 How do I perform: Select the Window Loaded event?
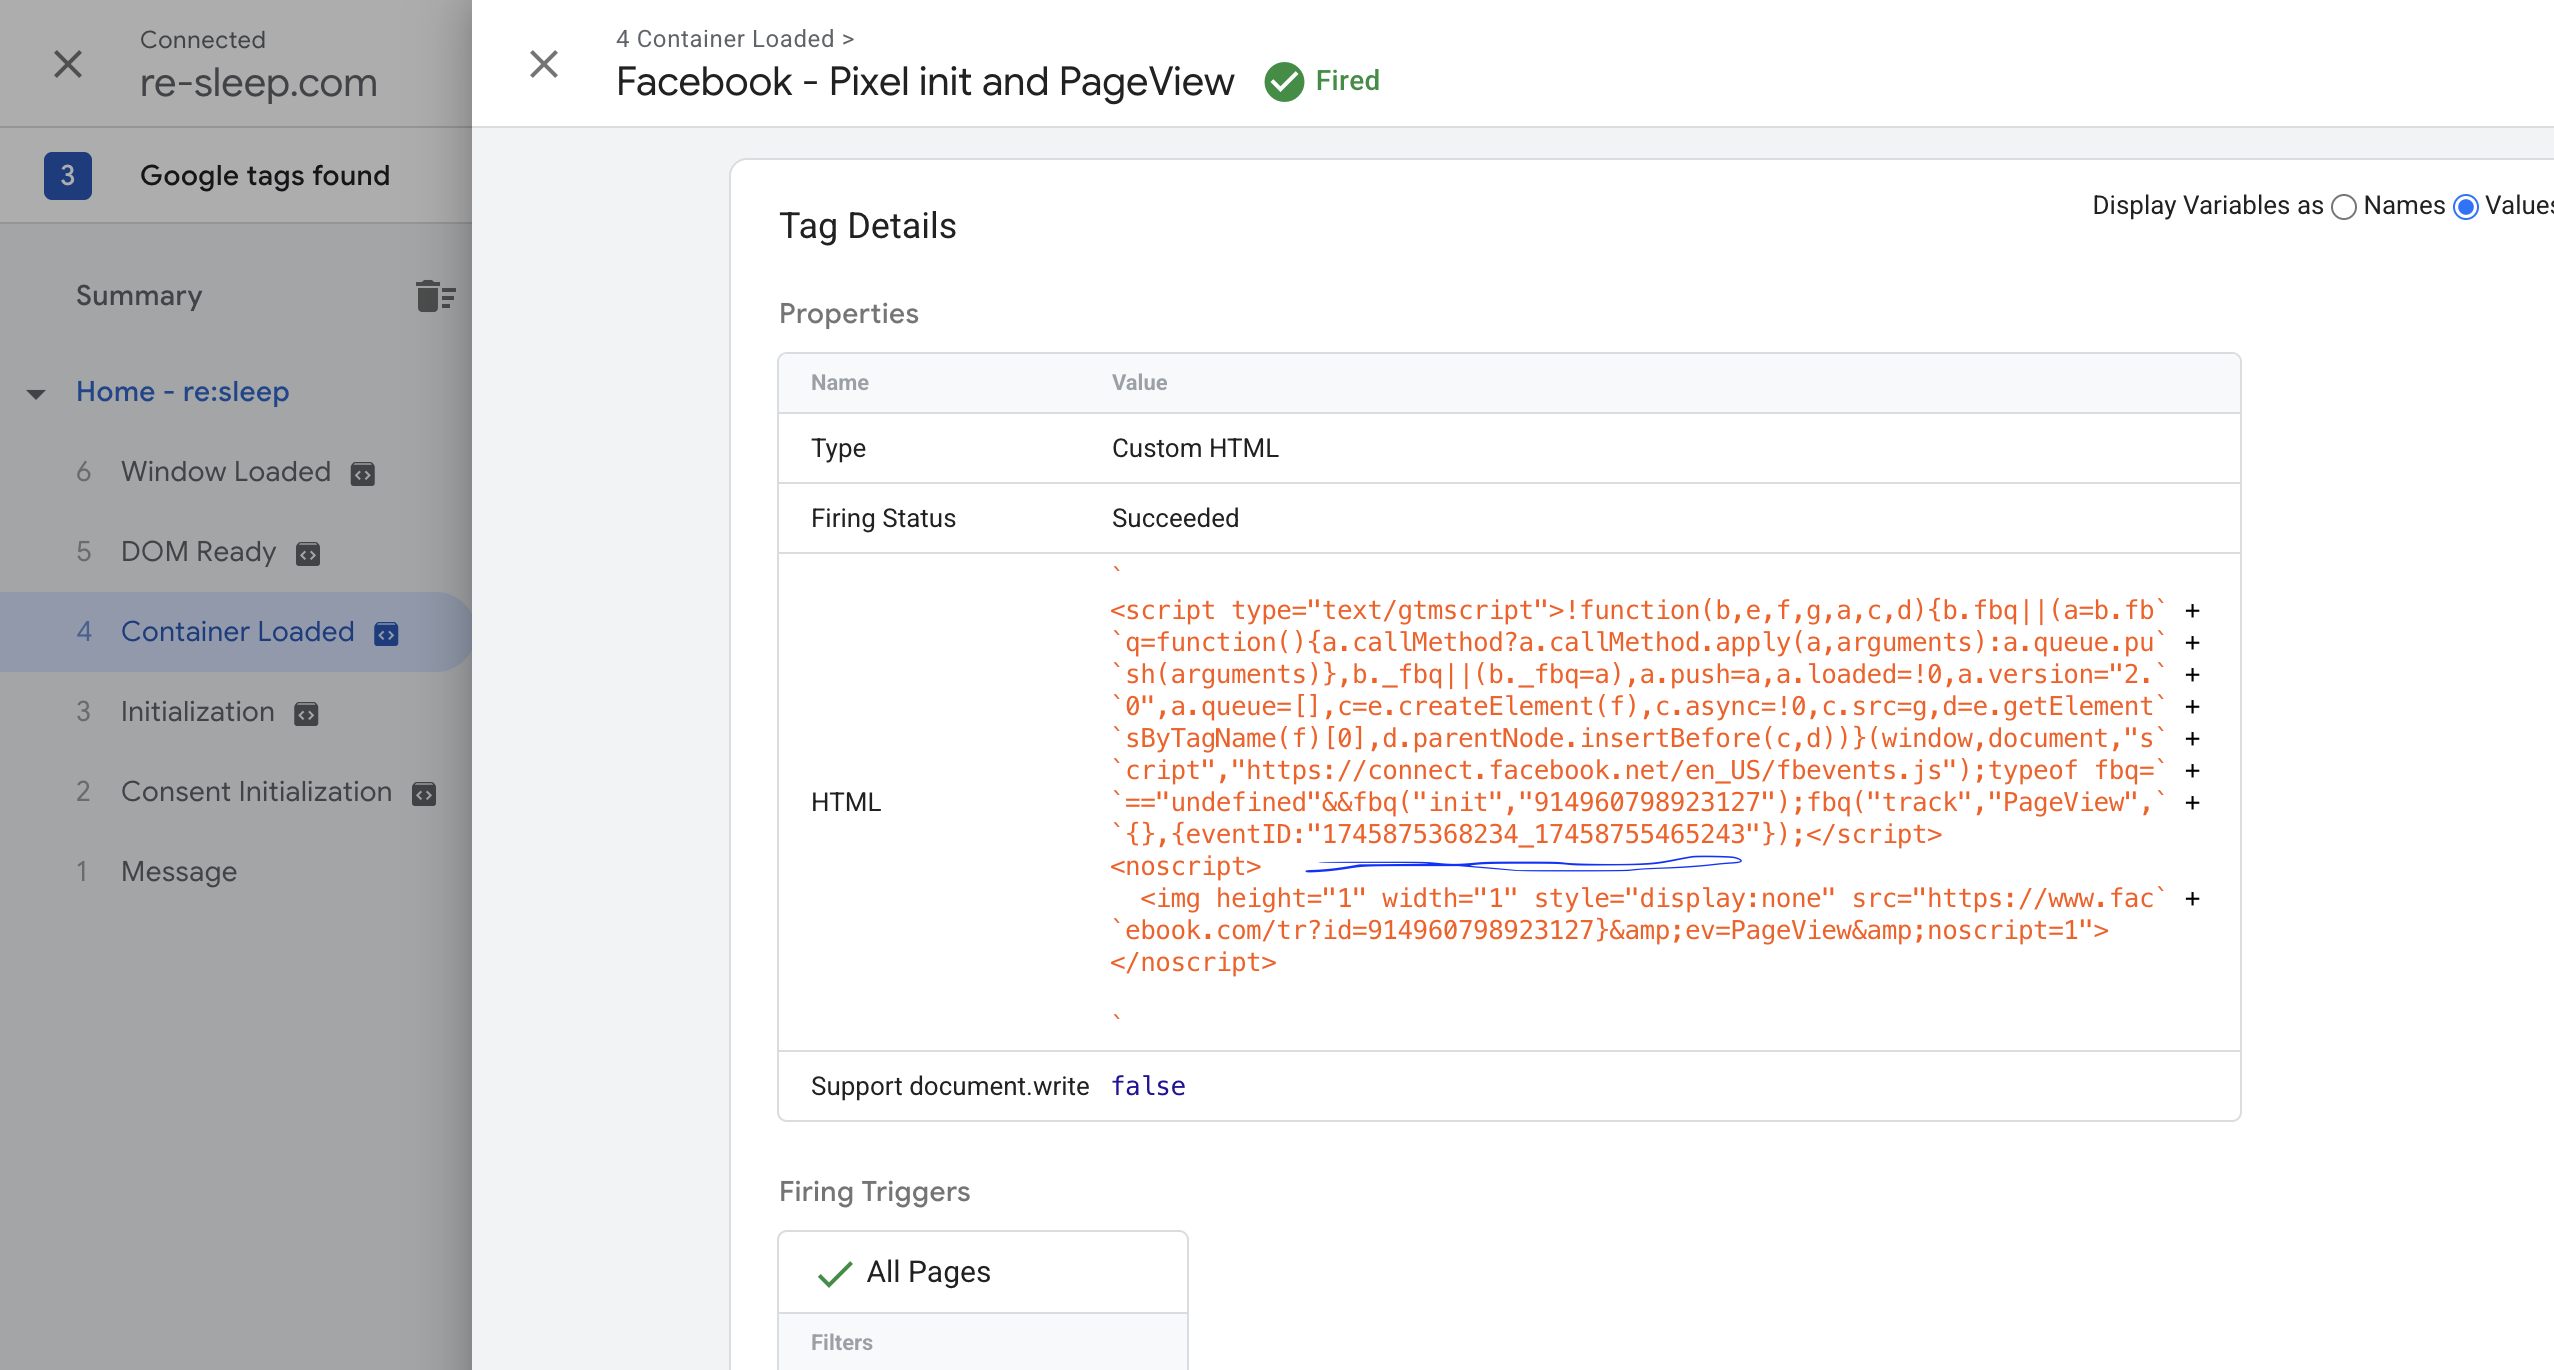[x=226, y=471]
